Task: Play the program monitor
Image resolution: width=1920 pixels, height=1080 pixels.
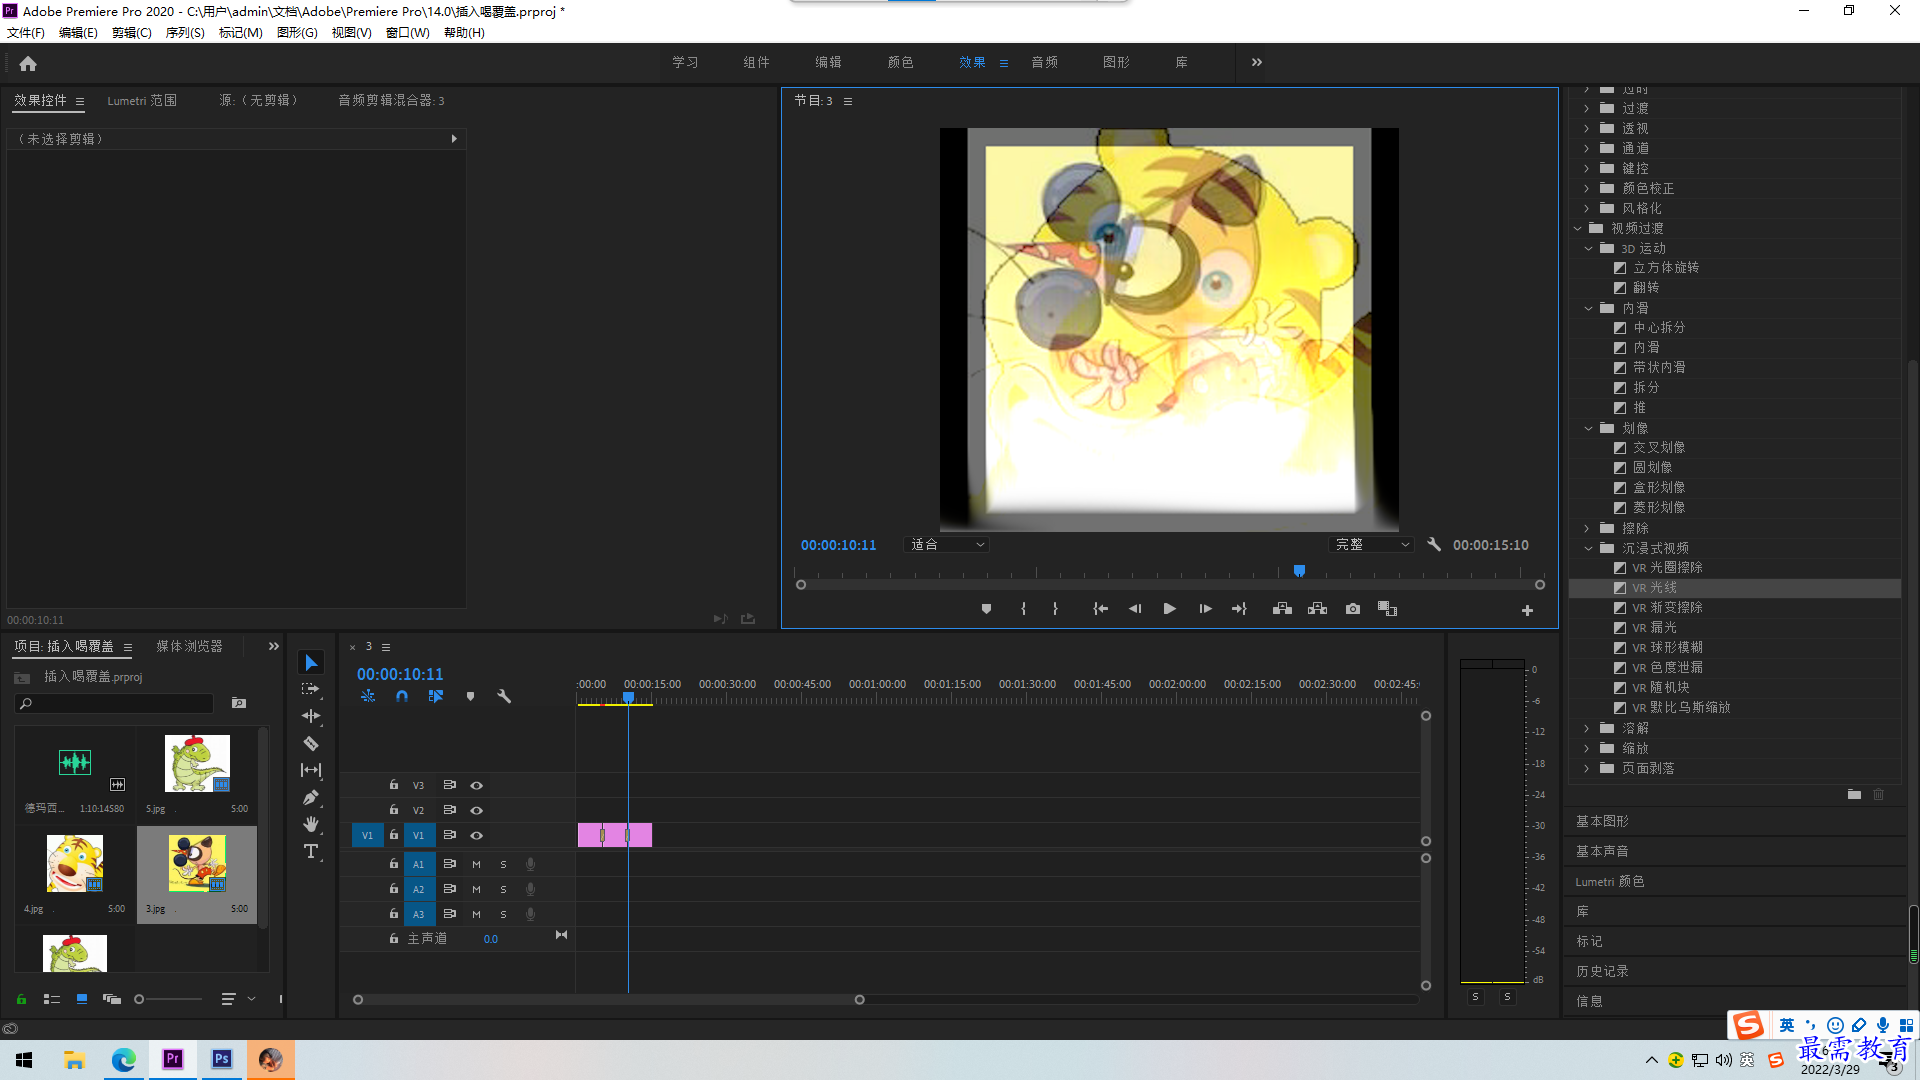Action: tap(1169, 609)
